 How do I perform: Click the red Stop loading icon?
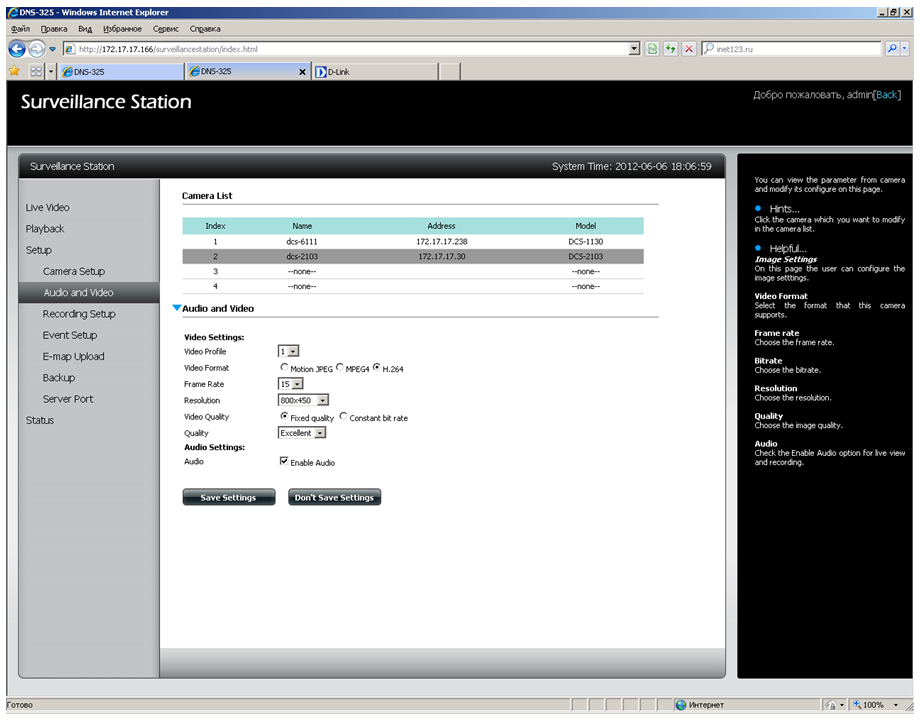689,48
